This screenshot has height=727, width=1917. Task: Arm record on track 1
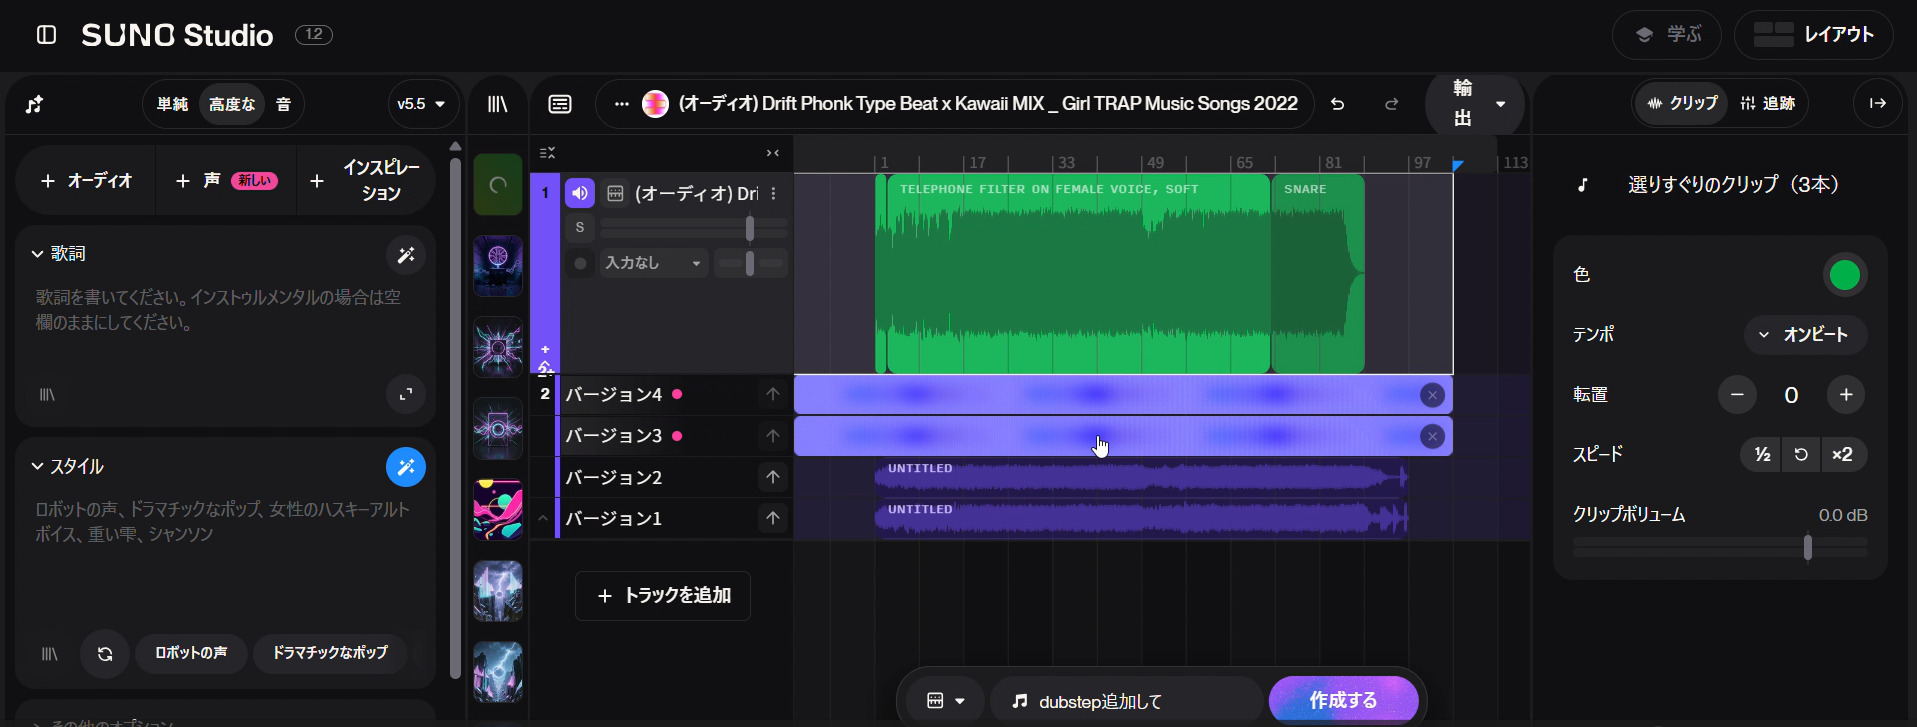coord(580,263)
